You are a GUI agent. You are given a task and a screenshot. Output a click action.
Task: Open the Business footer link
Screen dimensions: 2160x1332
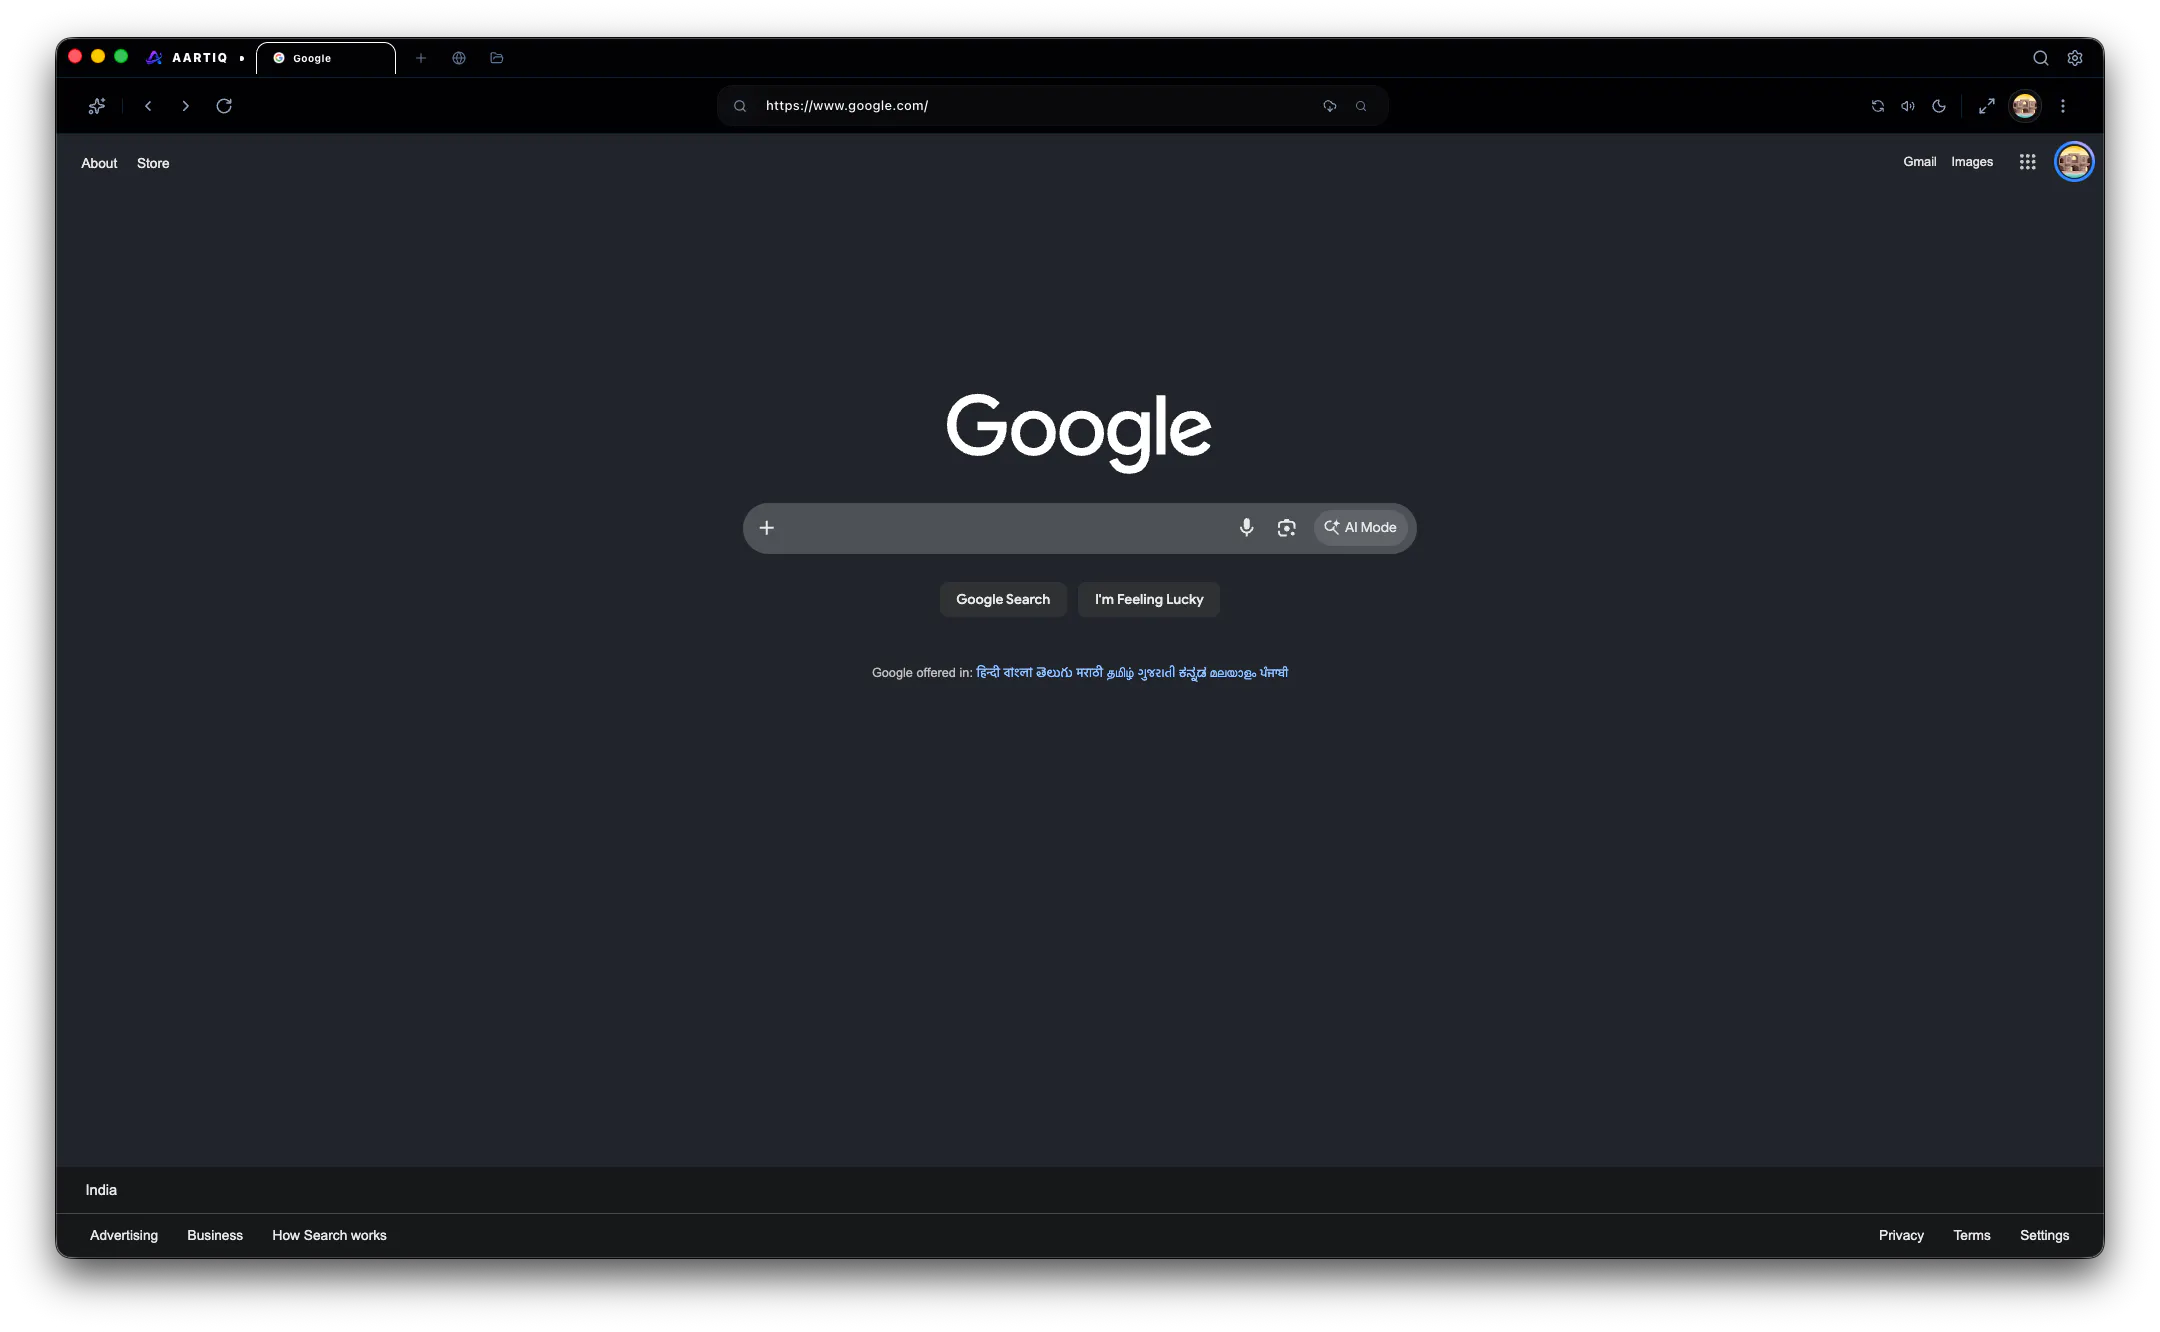point(215,1236)
